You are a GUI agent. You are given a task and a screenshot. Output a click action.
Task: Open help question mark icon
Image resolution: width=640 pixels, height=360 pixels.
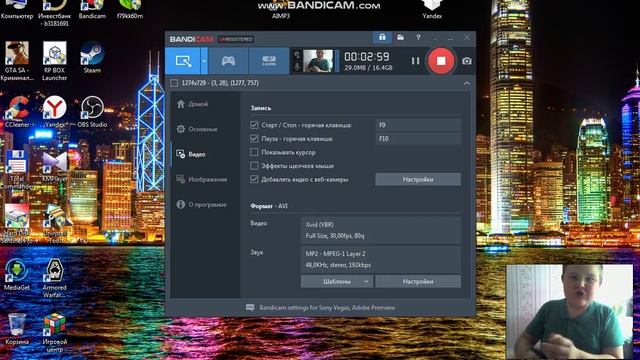418,38
